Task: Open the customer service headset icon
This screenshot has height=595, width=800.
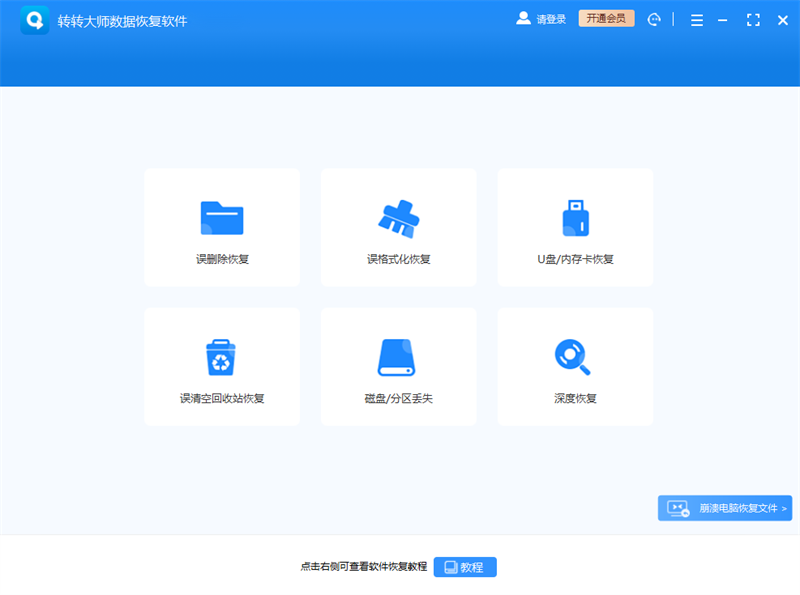Action: pos(655,19)
